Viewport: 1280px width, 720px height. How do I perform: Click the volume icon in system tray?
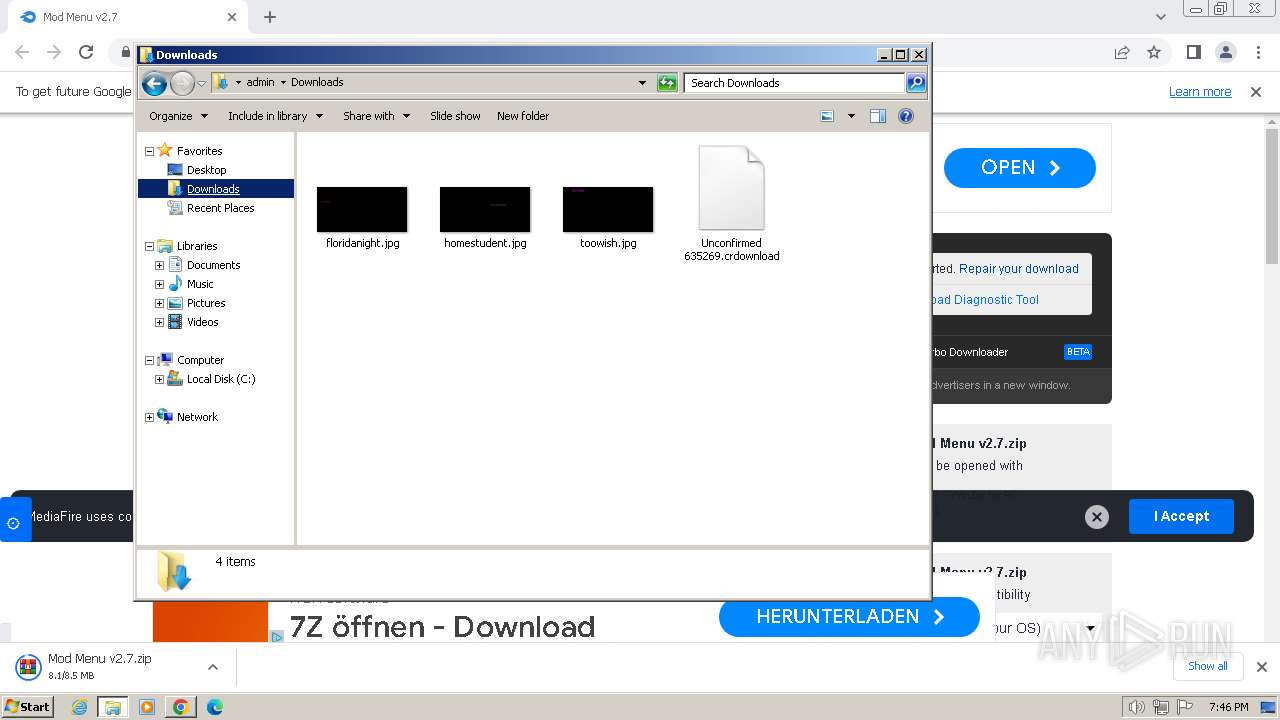tap(1137, 707)
